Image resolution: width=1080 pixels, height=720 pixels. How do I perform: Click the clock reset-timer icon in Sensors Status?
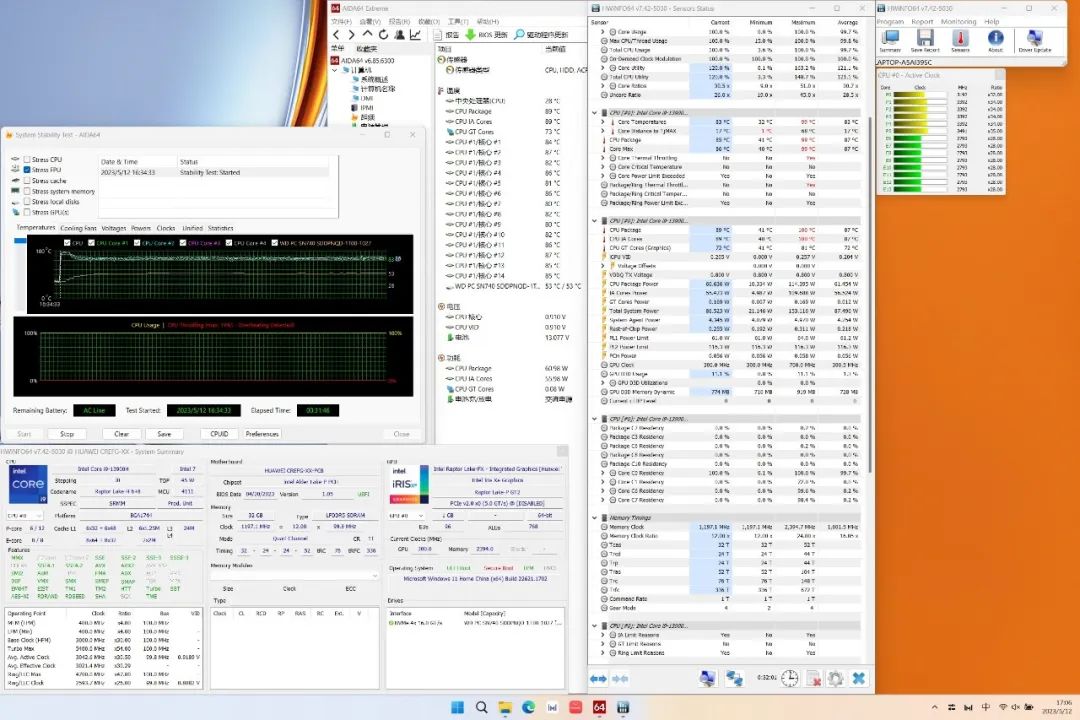(x=789, y=678)
